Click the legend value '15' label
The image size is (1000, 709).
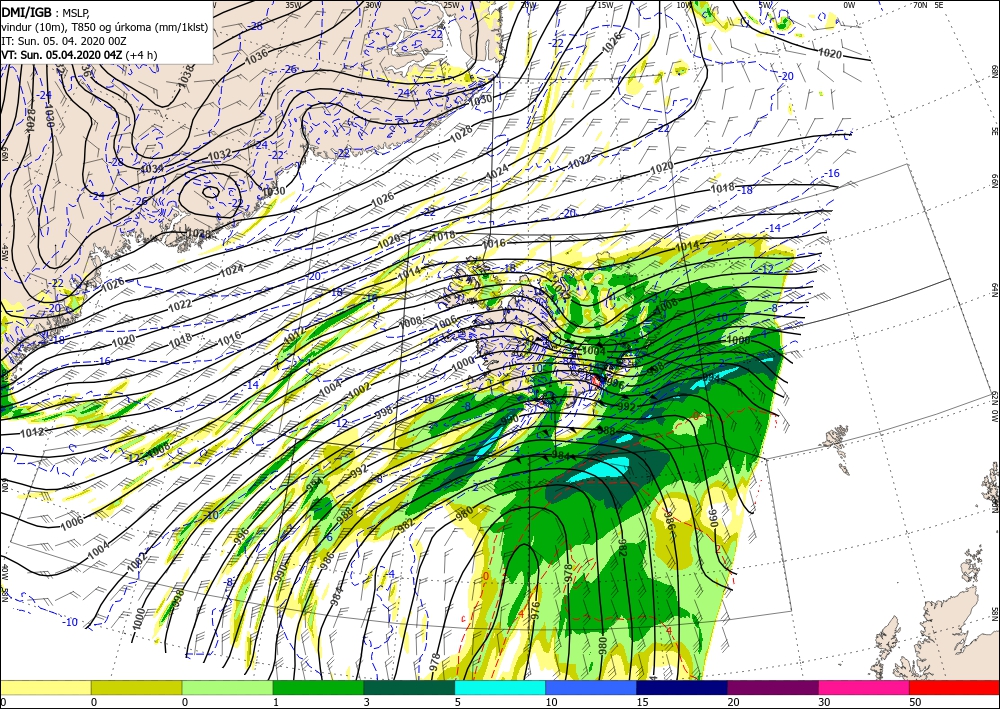[642, 702]
